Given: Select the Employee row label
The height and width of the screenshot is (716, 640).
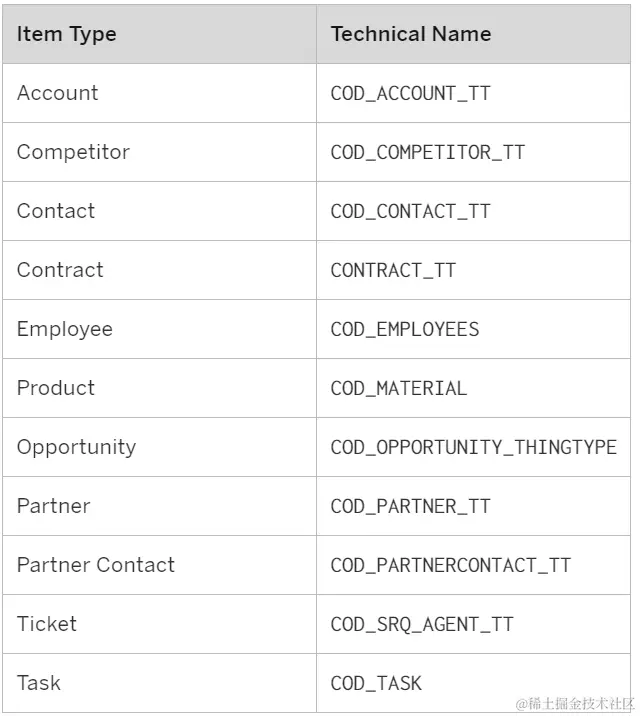Looking at the screenshot, I should click(65, 329).
